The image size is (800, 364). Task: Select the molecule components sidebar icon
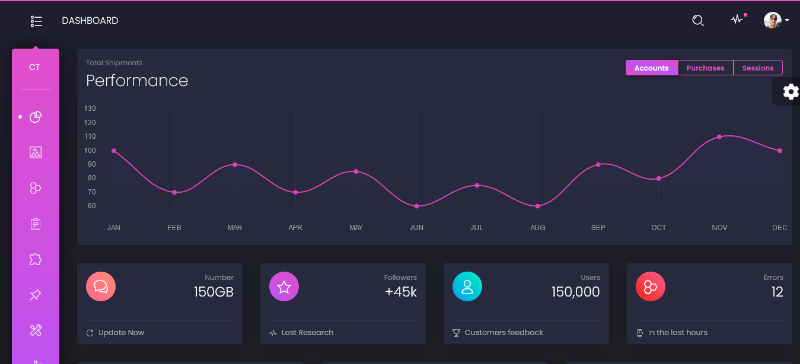click(x=35, y=188)
